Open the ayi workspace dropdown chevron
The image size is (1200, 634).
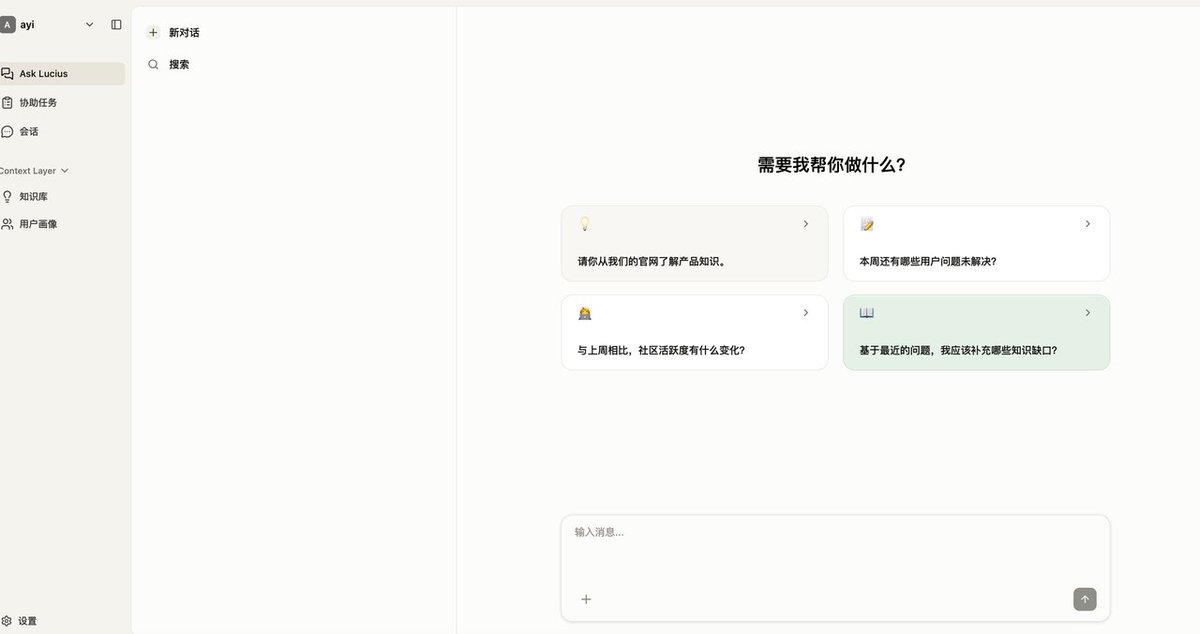click(x=90, y=24)
